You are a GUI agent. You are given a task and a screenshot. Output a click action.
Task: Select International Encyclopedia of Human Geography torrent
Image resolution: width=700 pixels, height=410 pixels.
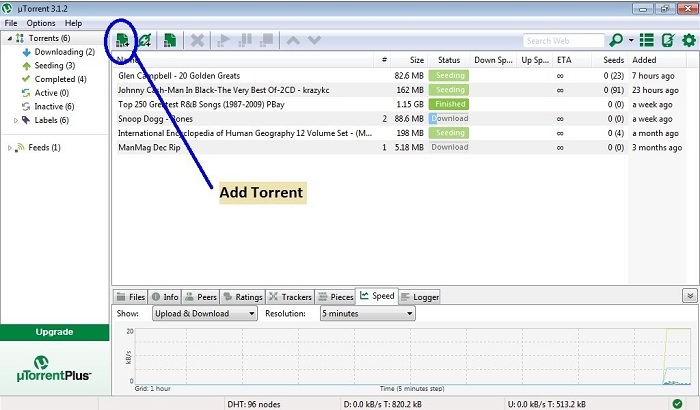[x=245, y=133]
